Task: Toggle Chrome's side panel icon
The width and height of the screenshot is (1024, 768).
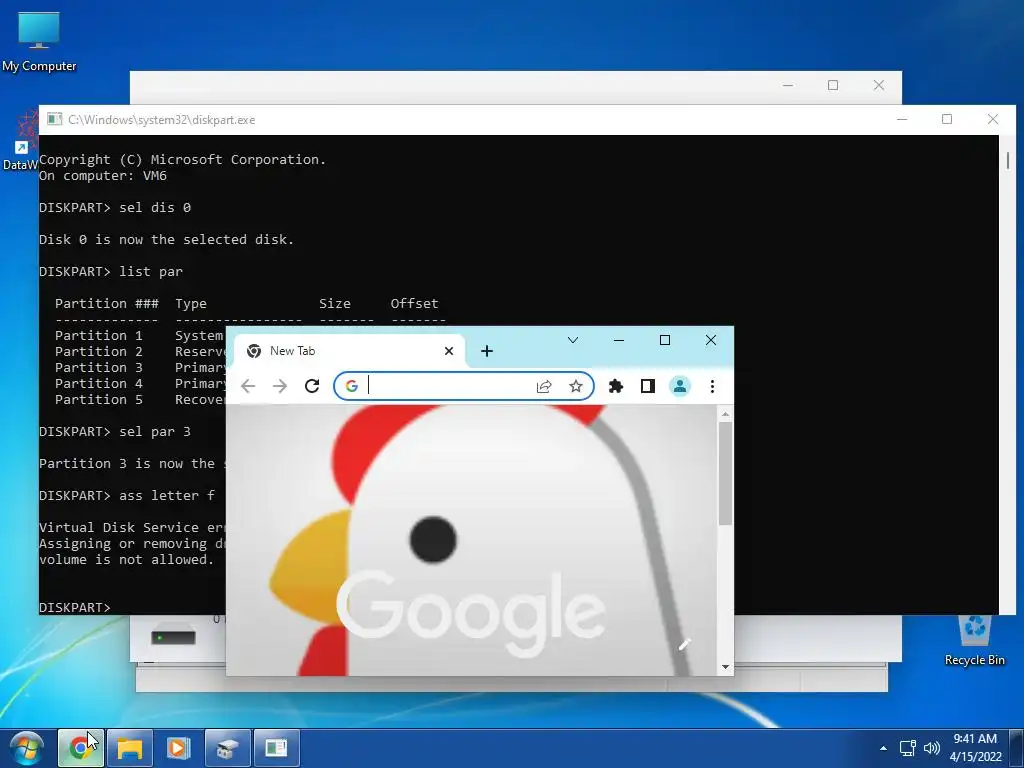Action: (647, 386)
